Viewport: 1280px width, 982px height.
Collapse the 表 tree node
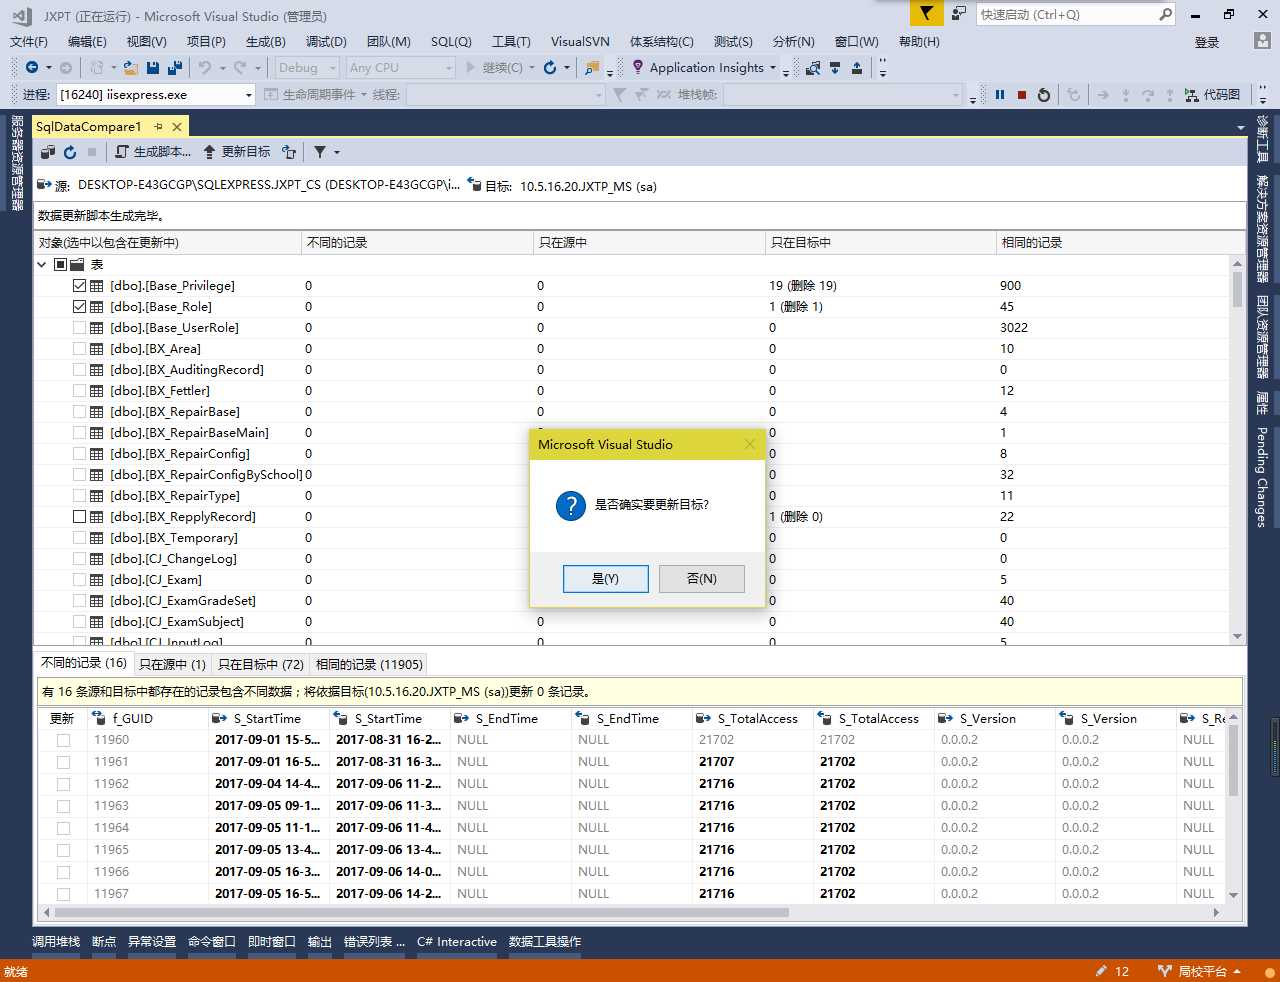[42, 265]
